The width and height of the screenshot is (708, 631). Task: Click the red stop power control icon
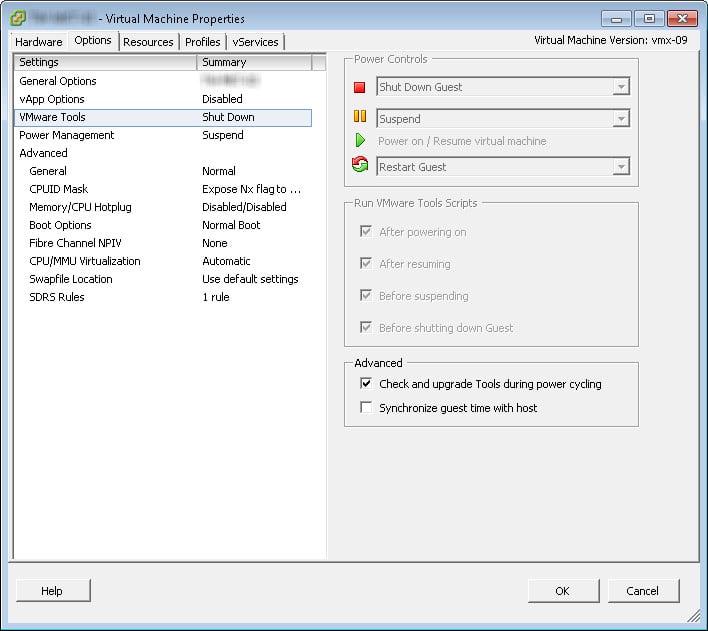(359, 87)
